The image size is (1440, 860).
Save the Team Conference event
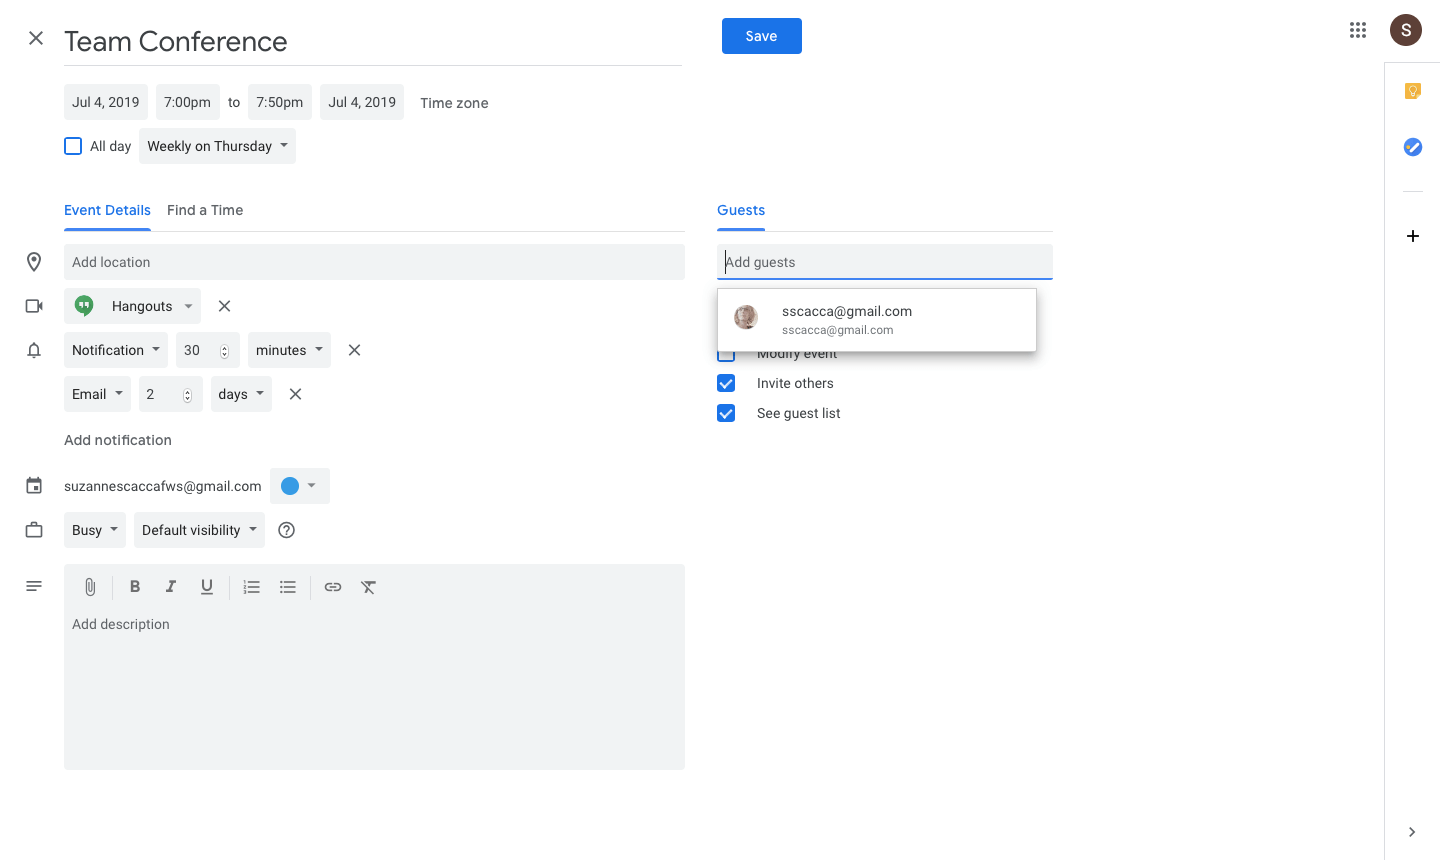[x=762, y=36]
